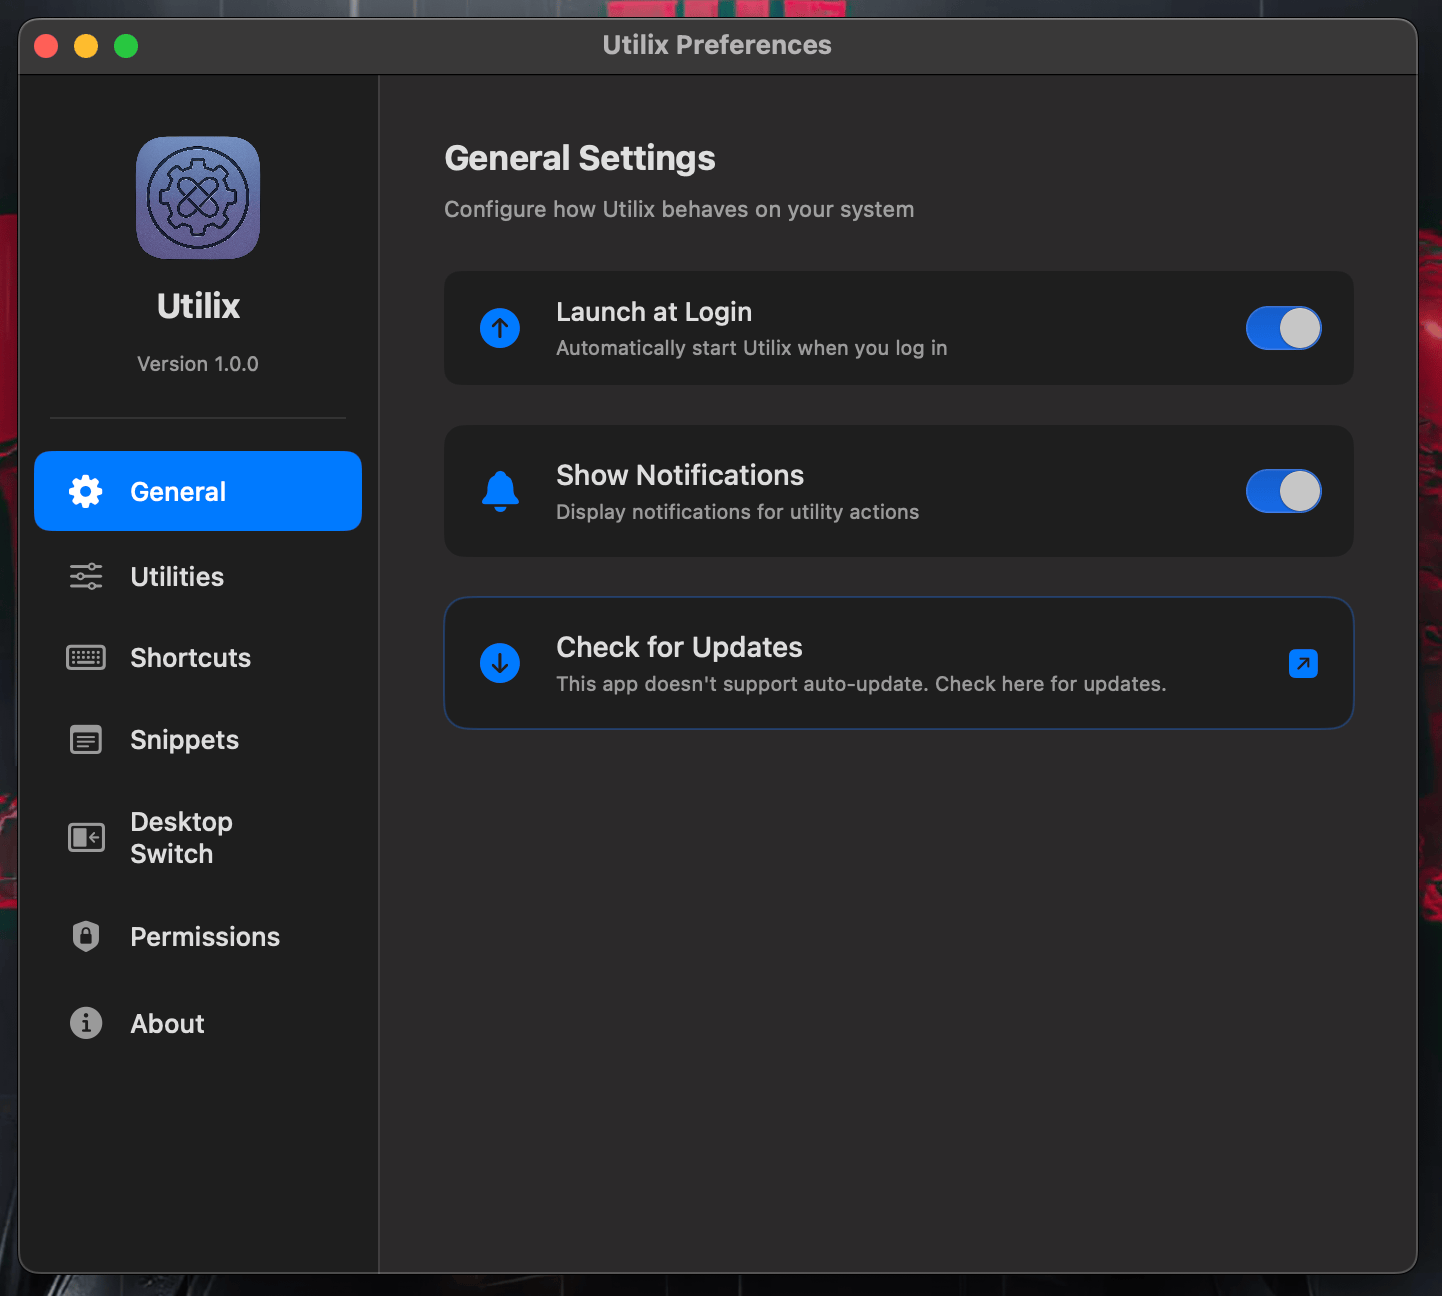Click the gear icon beside General
1442x1296 pixels.
[x=86, y=491]
